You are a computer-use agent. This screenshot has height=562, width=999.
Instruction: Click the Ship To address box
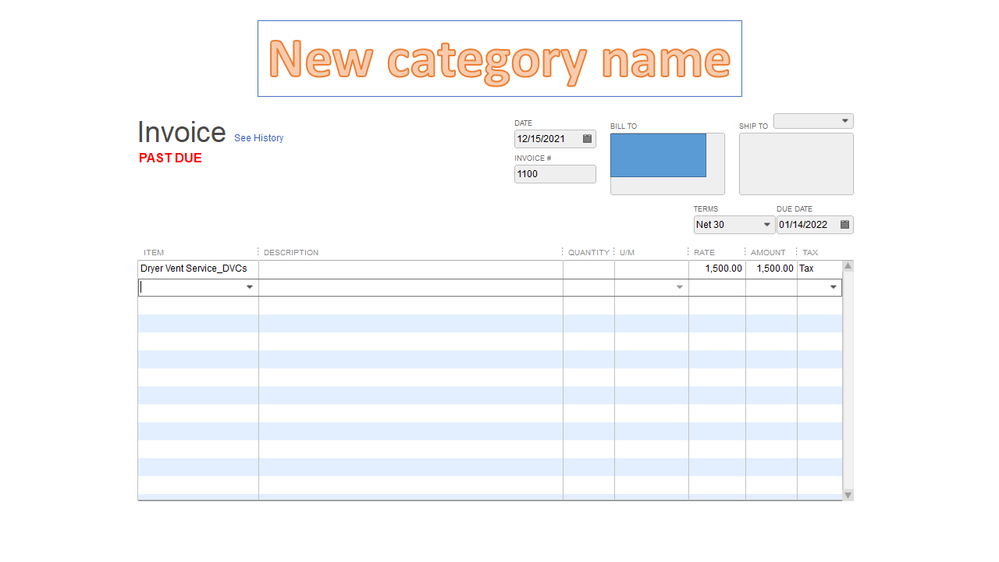pos(796,164)
